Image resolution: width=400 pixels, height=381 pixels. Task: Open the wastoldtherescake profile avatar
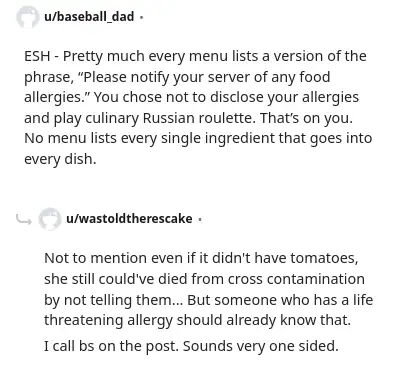[x=50, y=219]
